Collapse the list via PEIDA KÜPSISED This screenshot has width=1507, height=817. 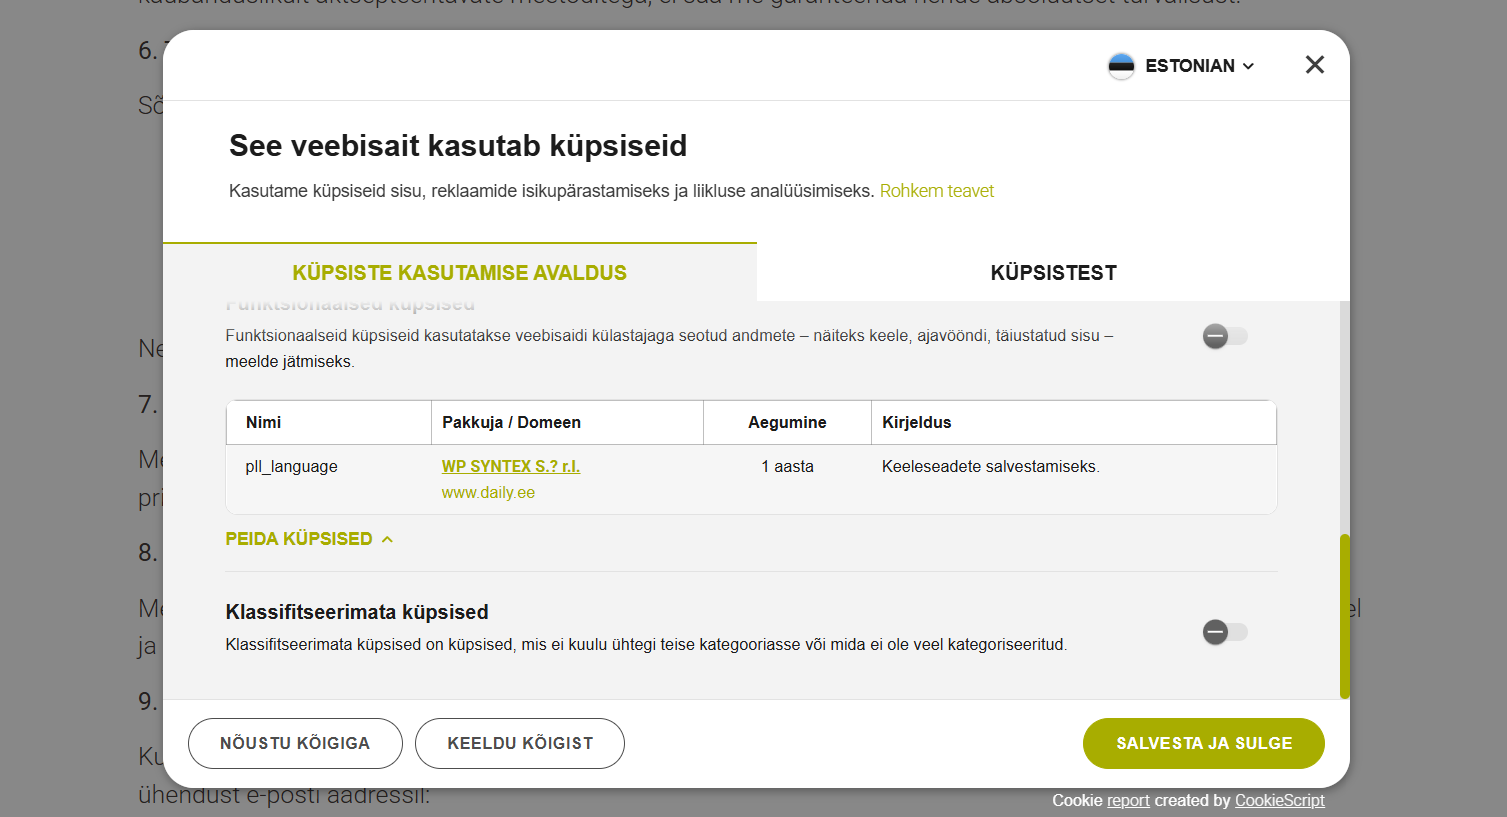(x=309, y=539)
